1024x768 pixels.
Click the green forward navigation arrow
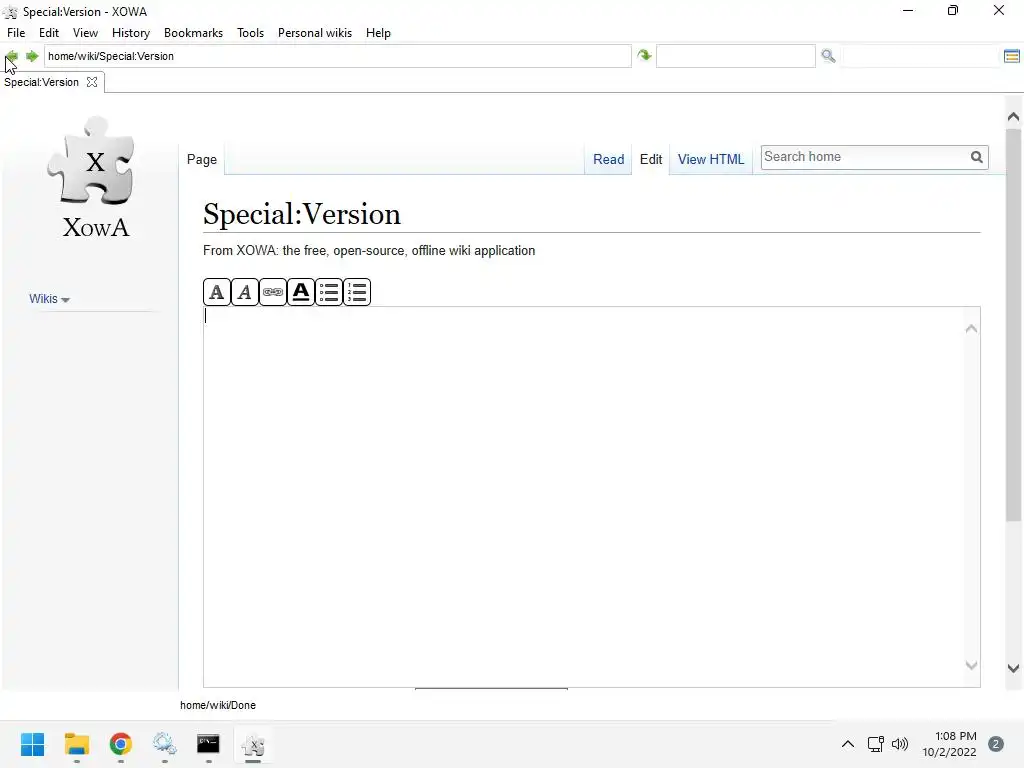tap(32, 56)
